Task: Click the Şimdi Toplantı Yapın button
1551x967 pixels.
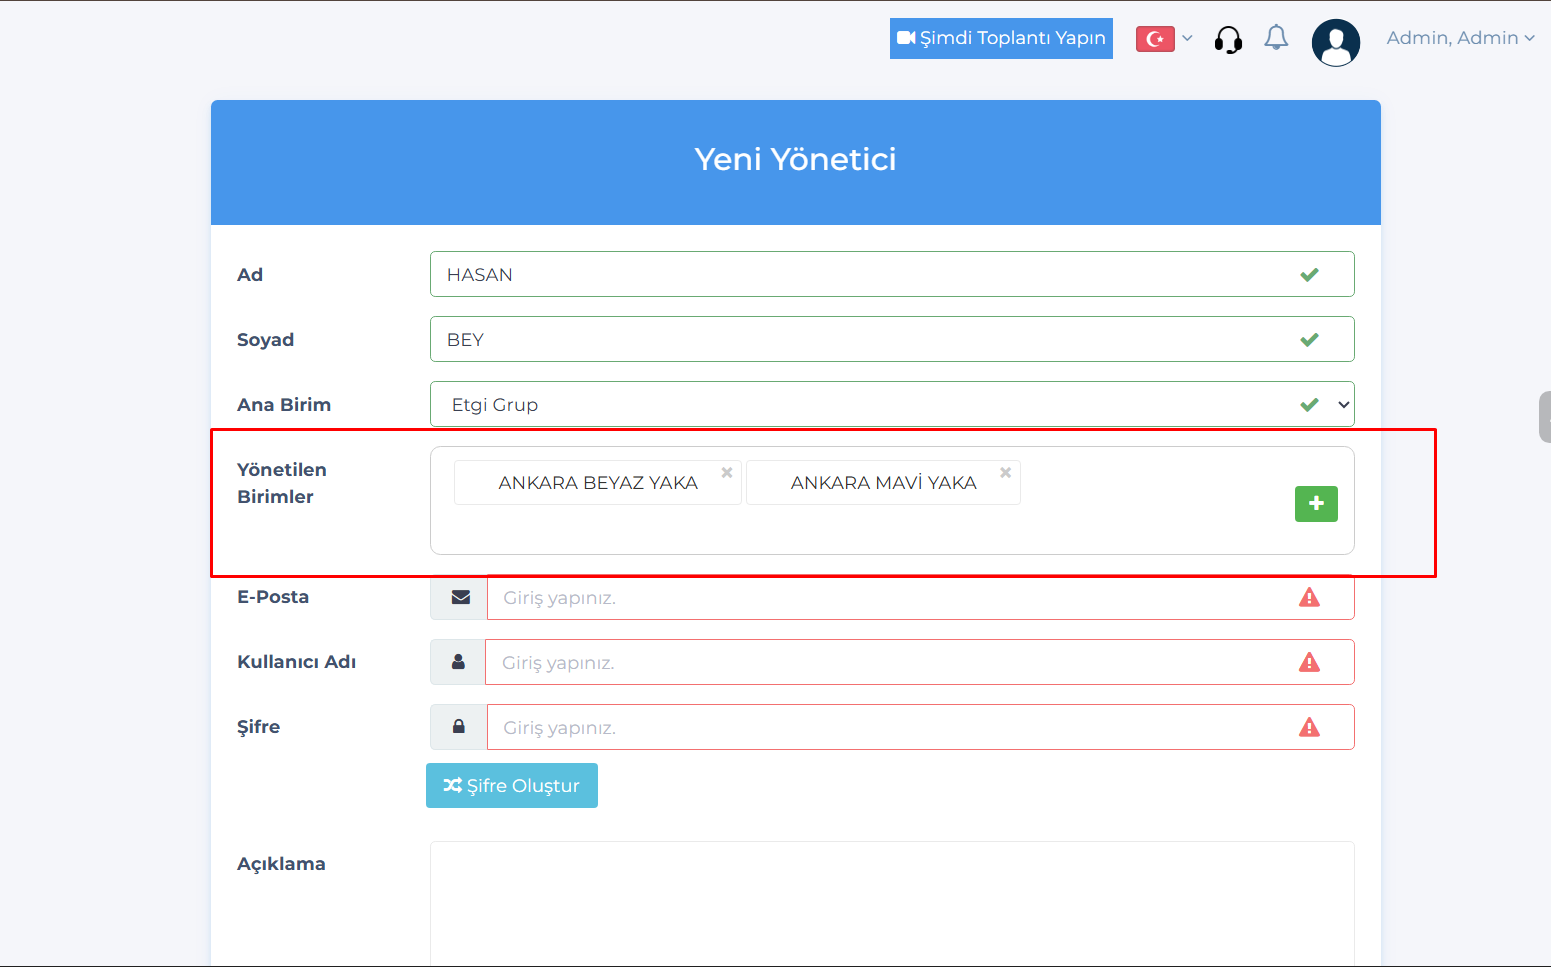Action: tap(1001, 38)
